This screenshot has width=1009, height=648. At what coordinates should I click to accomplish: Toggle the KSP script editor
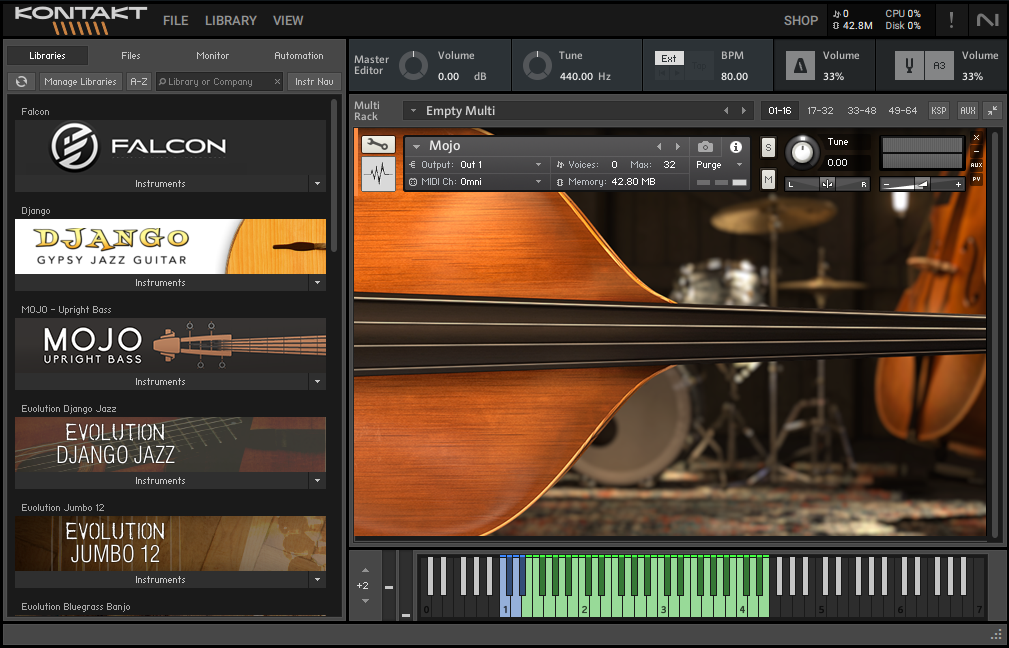click(938, 111)
